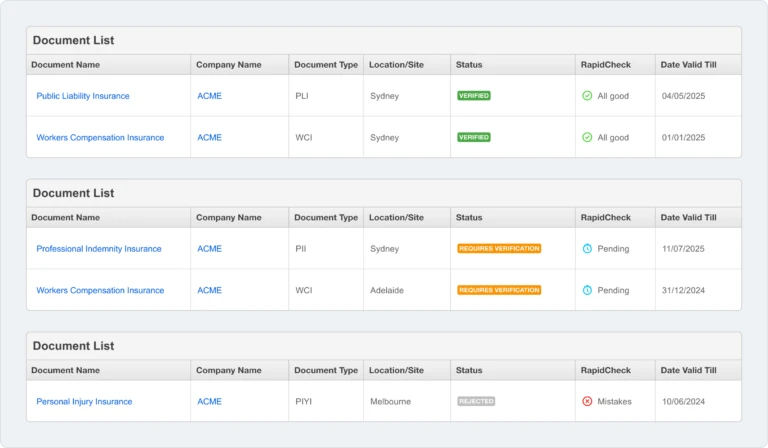Click ACME link in Public Liability row
This screenshot has width=768, height=448.
pos(209,96)
